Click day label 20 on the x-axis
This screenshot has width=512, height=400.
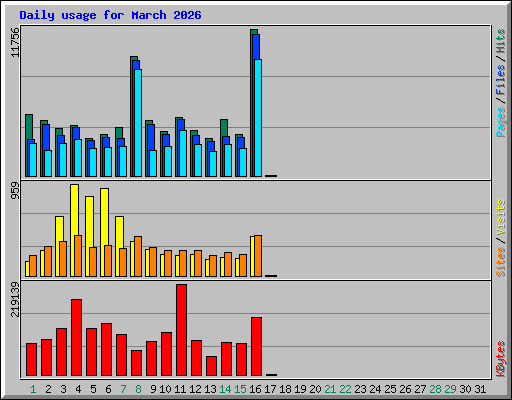[315, 389]
